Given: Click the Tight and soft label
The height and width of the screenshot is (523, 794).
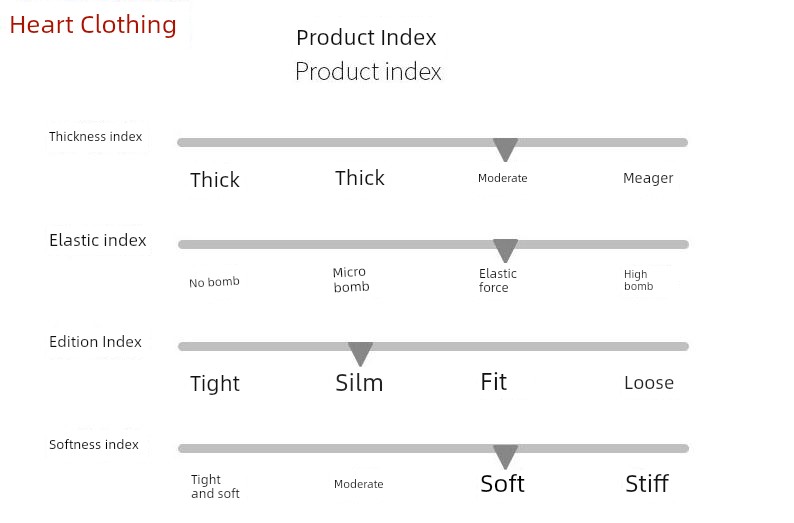Looking at the screenshot, I should pyautogui.click(x=215, y=487).
